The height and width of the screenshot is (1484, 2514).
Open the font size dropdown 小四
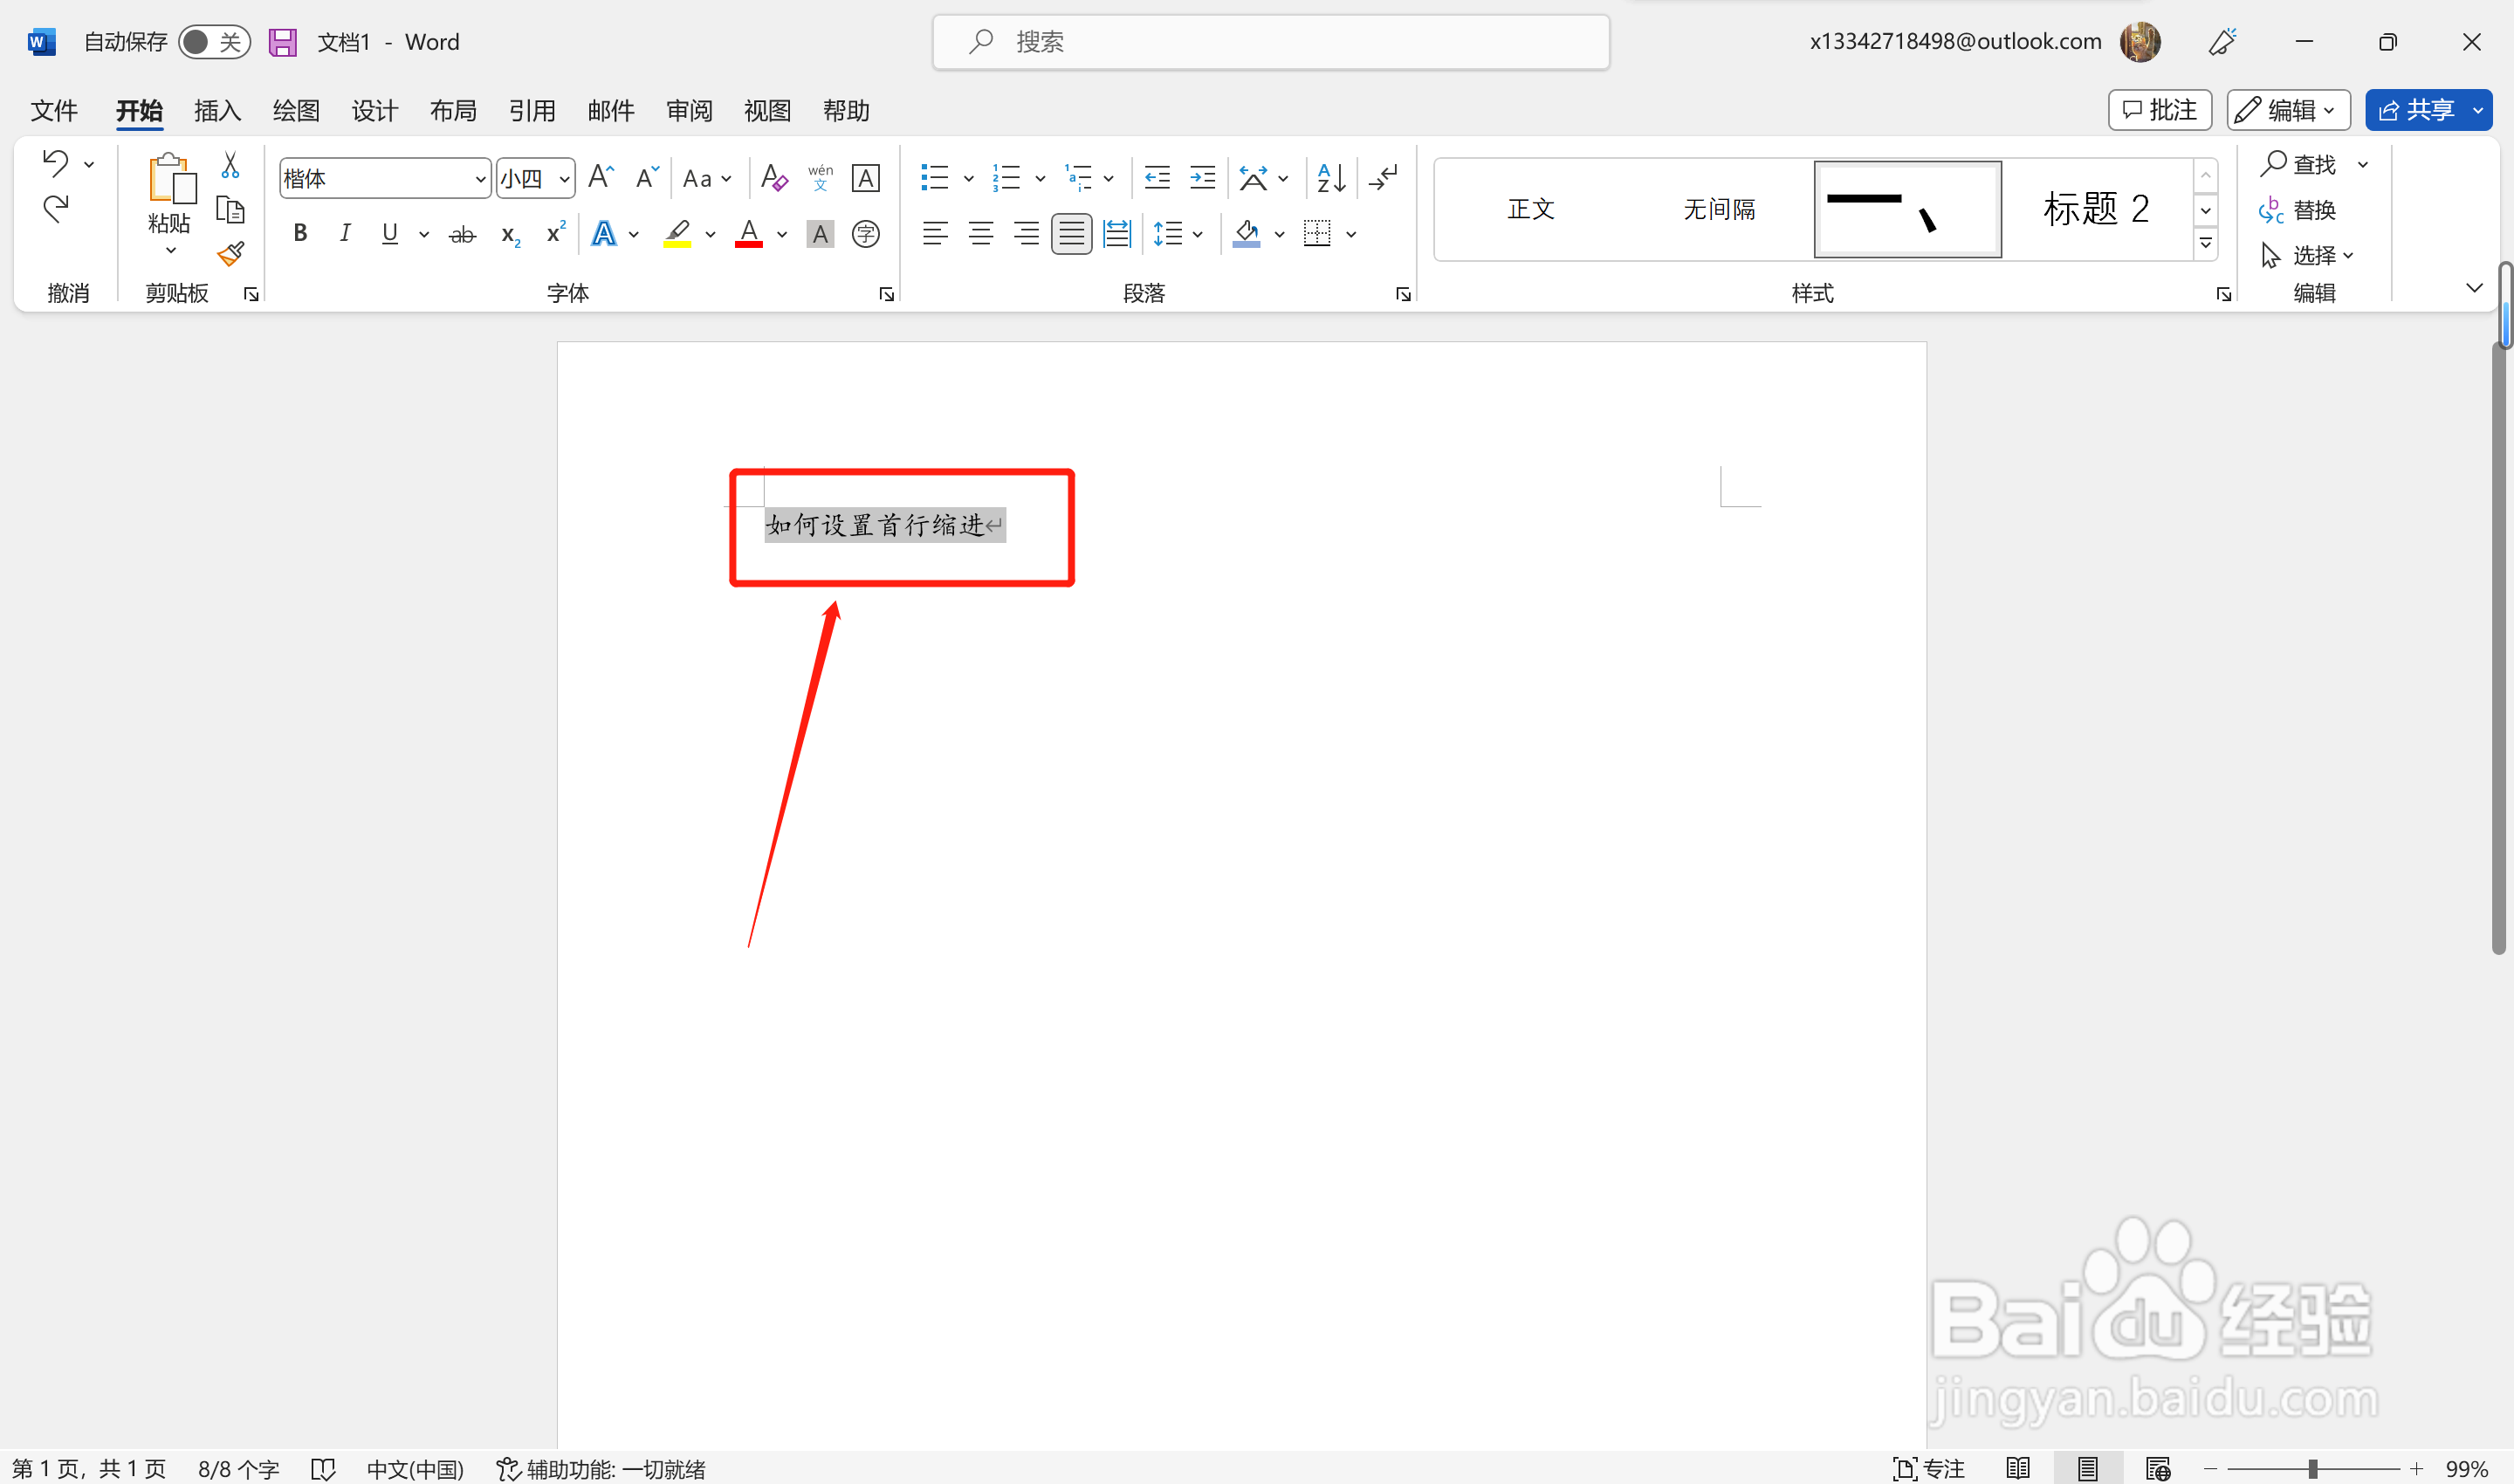coord(565,179)
